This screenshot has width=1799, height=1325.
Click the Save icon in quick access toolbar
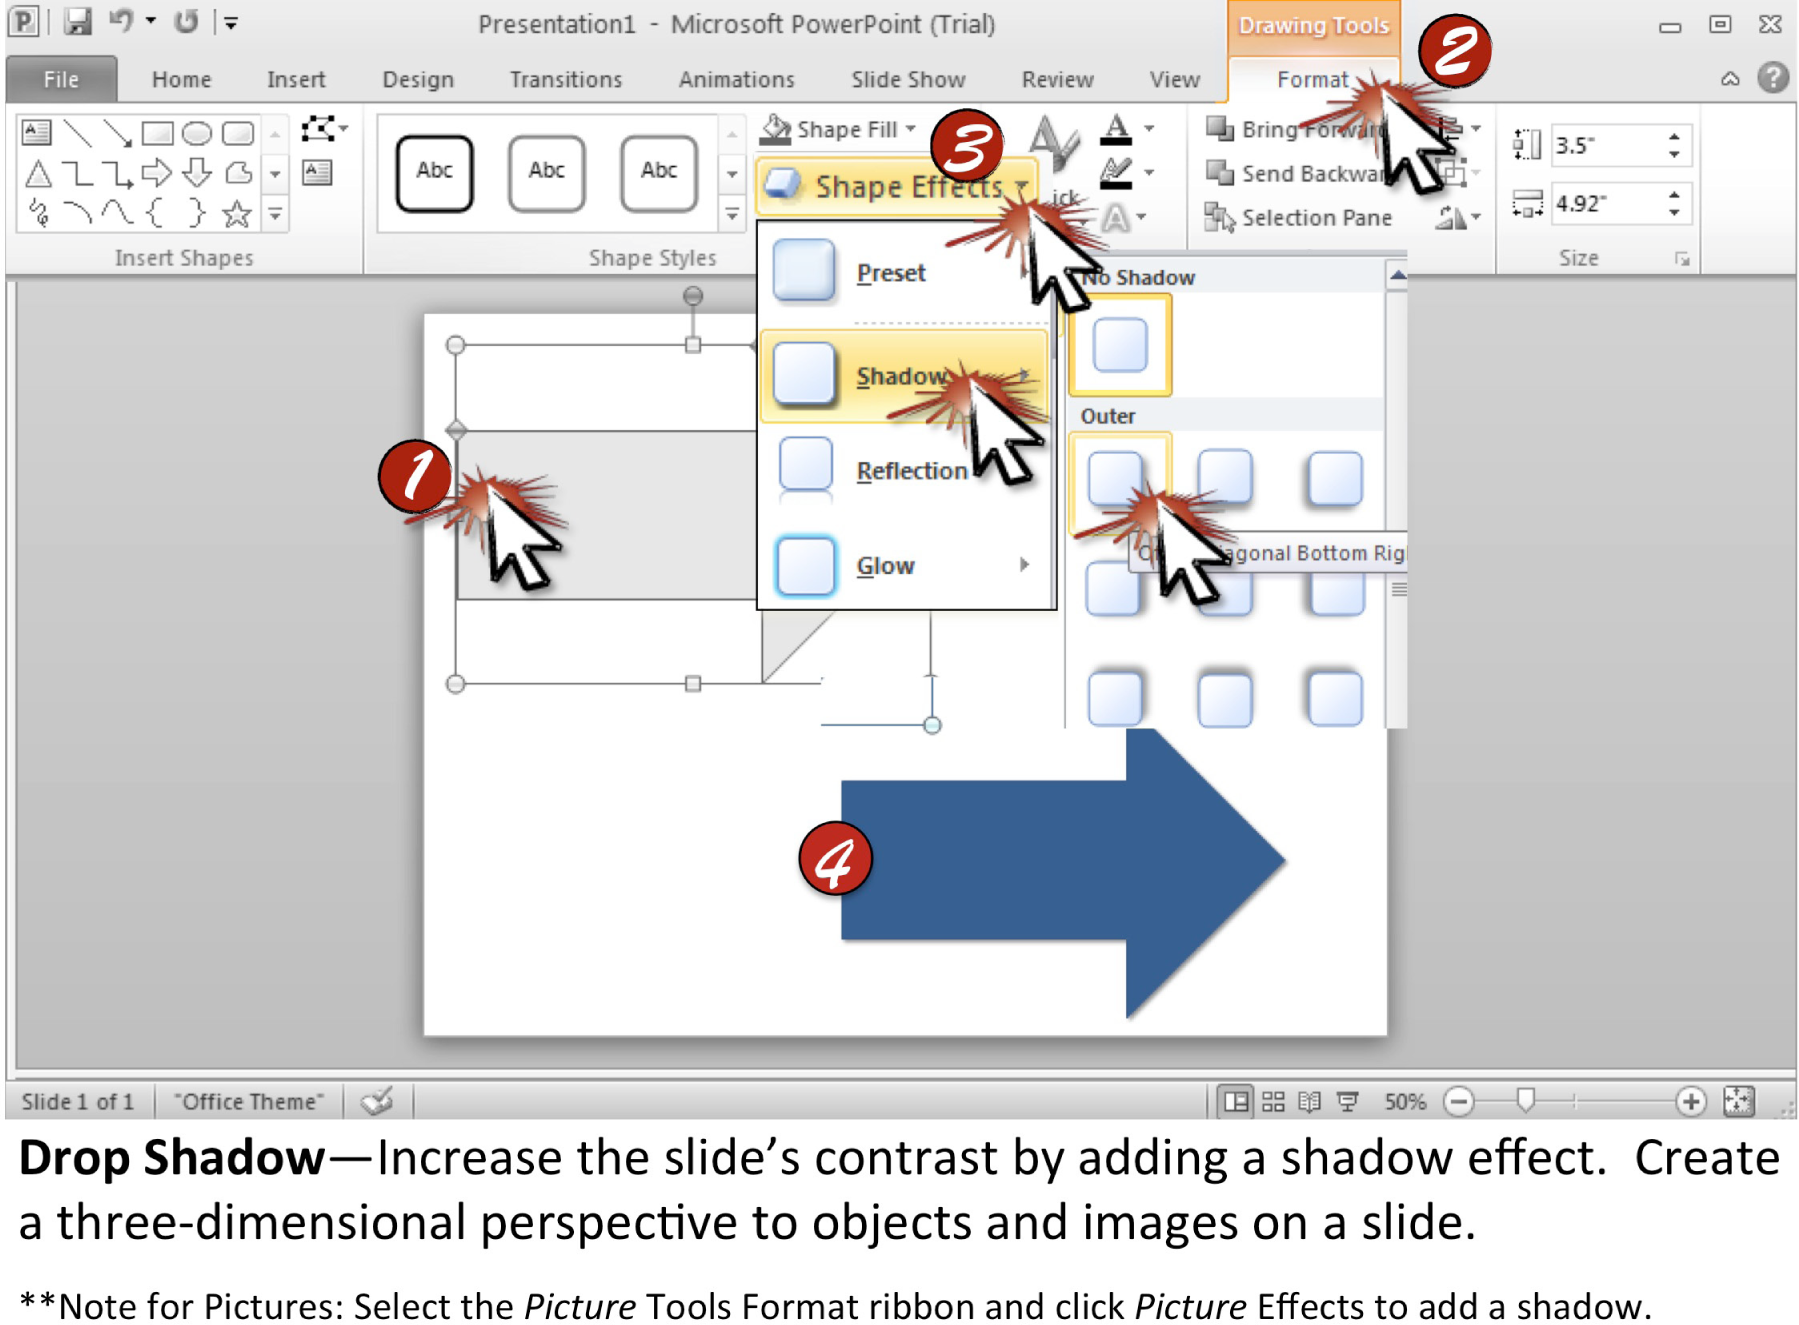pyautogui.click(x=78, y=22)
